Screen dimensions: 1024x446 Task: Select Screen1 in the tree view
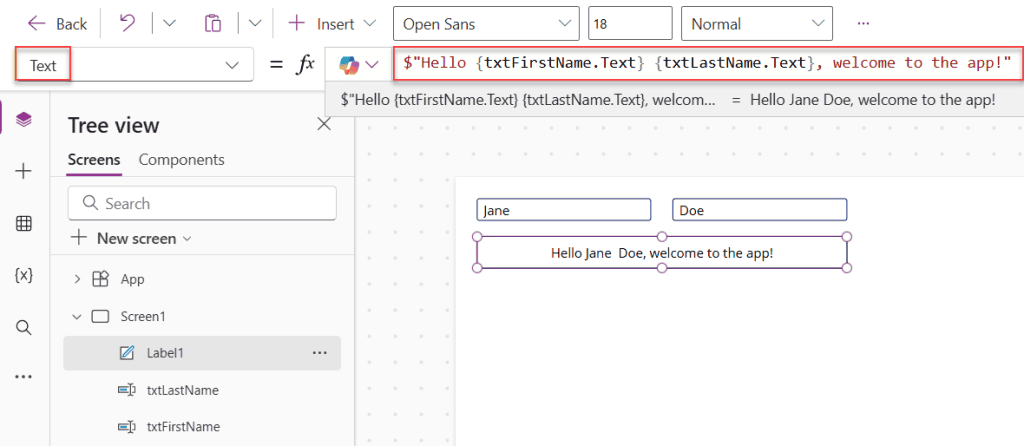pos(143,317)
